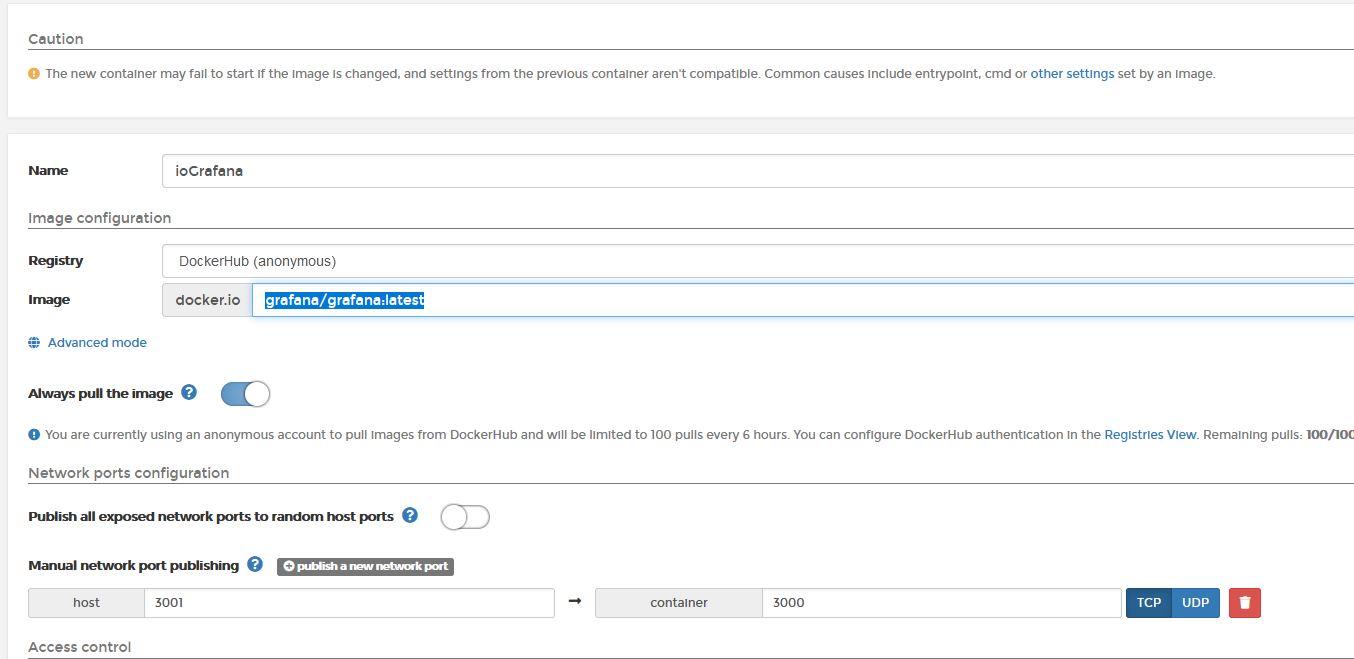Click the container port field showing 3000
1354x659 pixels.
(x=941, y=603)
